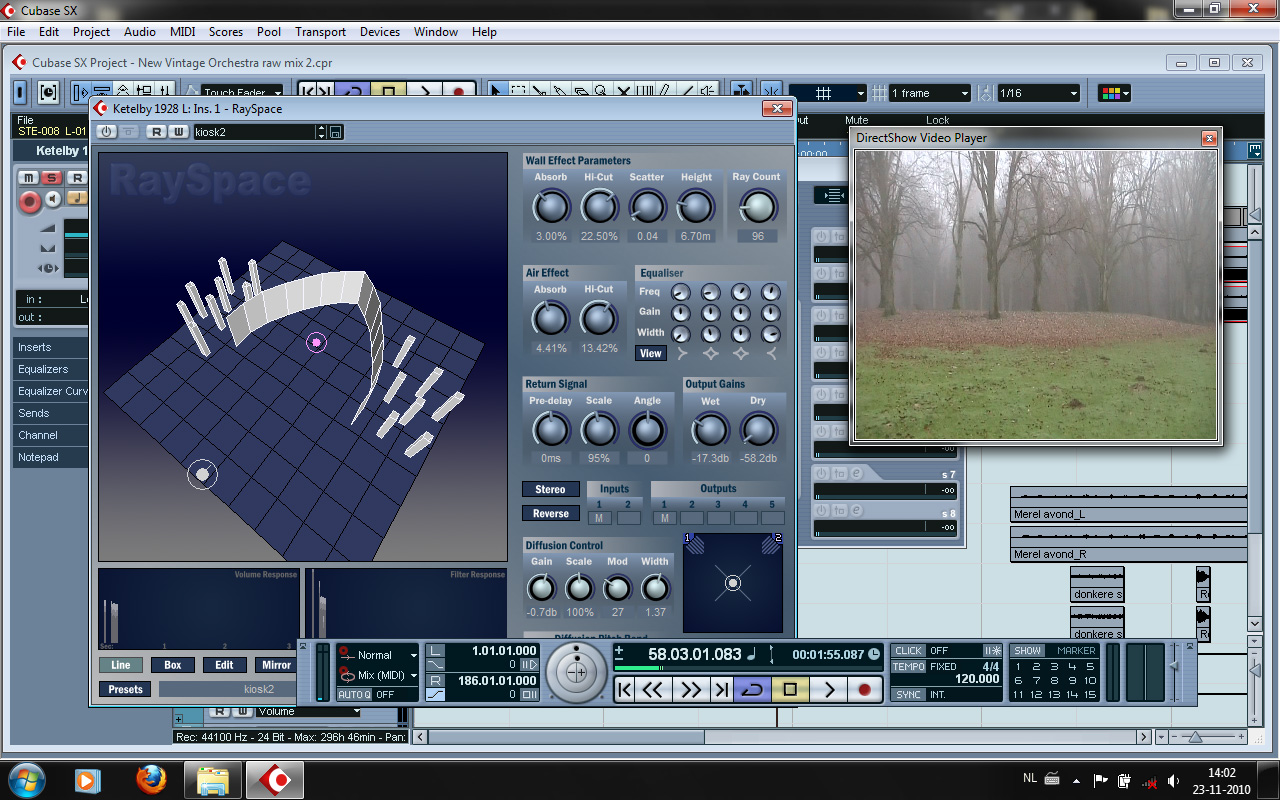Go to project start in Transport panel

point(624,689)
